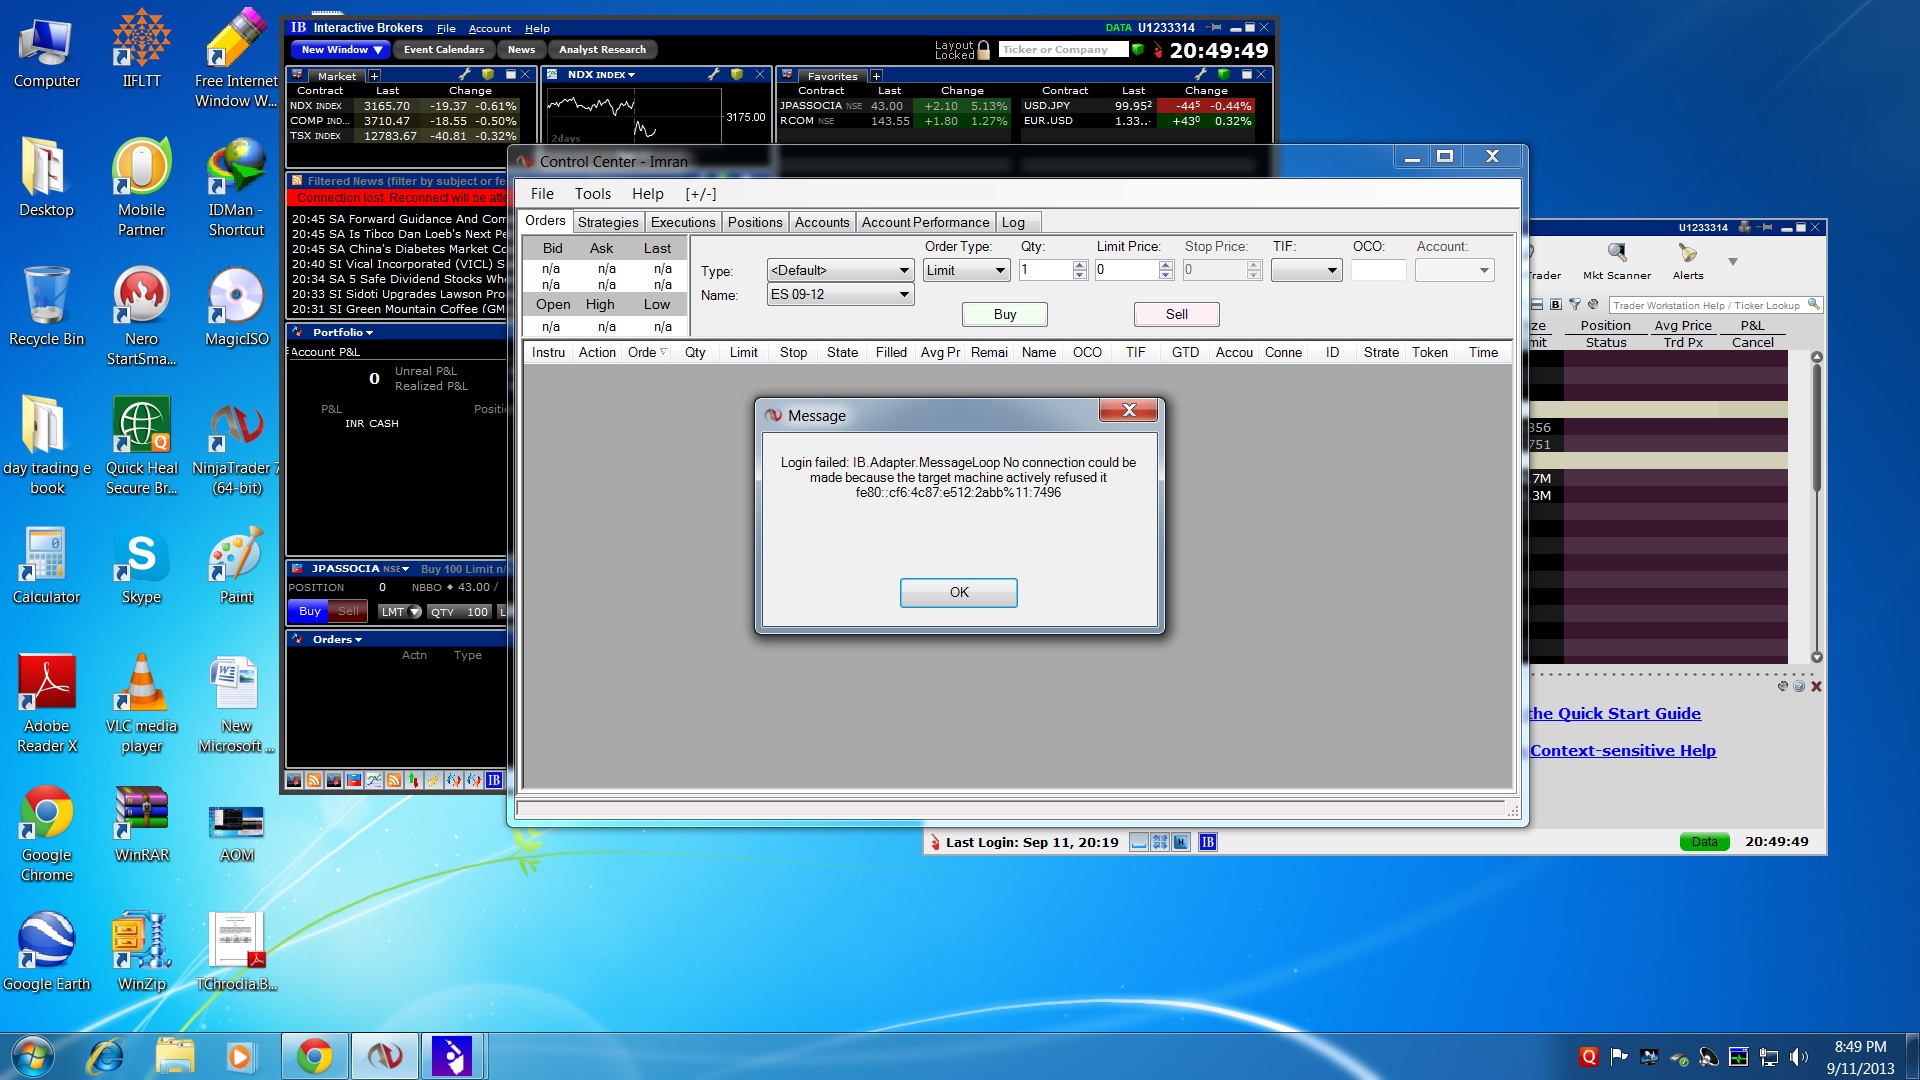Toggle Sell in the JPASSOCIA order panel
The image size is (1920, 1080).
click(x=348, y=611)
